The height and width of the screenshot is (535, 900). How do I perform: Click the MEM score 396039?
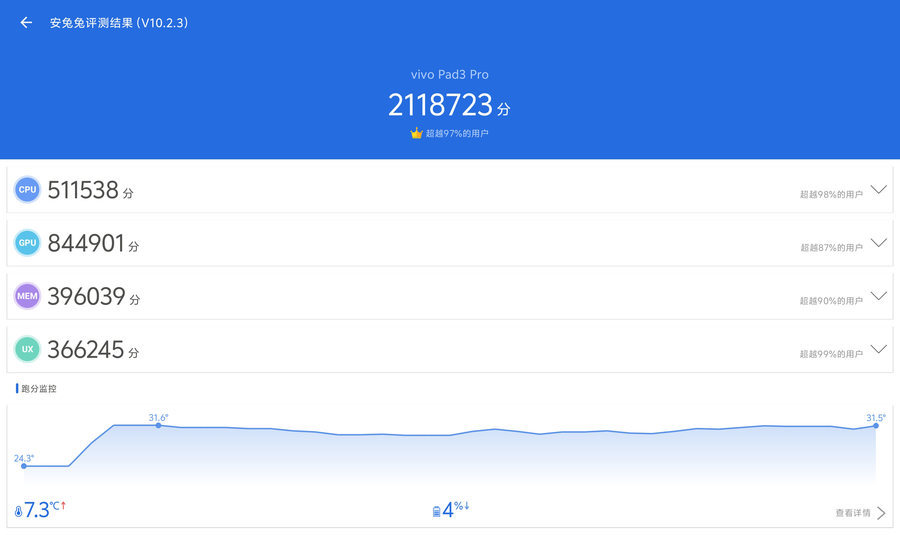(87, 296)
